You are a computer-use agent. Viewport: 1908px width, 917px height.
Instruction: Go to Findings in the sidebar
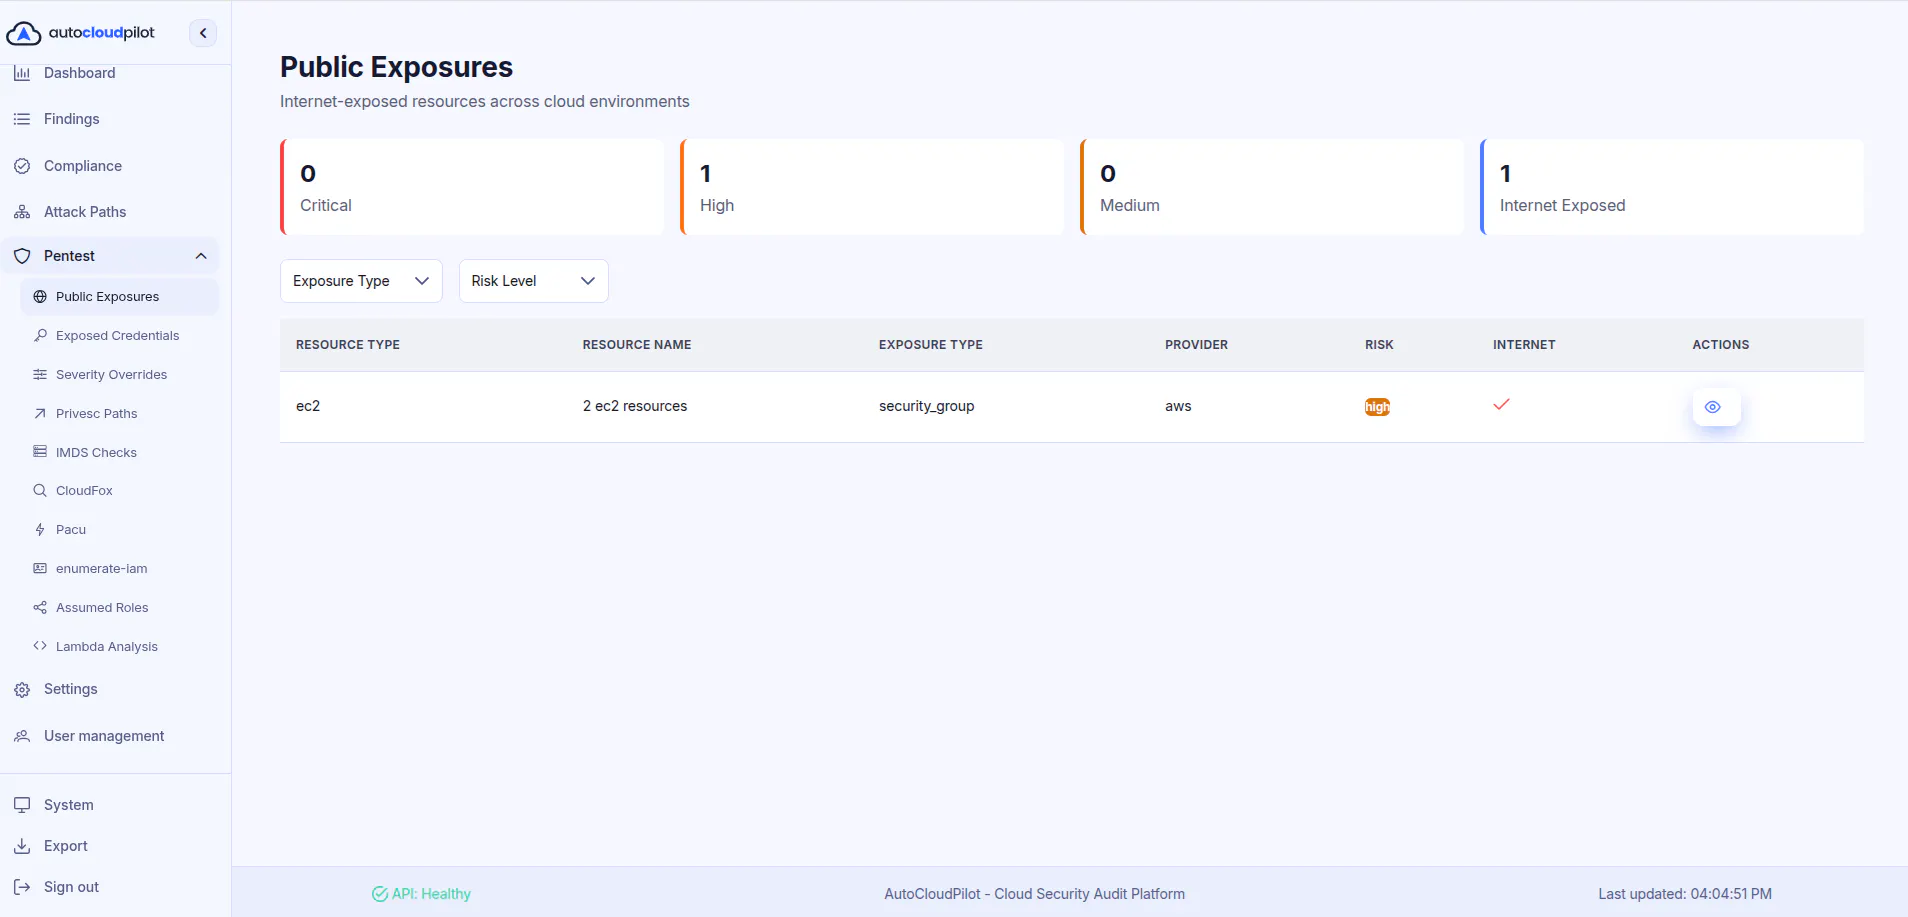pyautogui.click(x=72, y=119)
